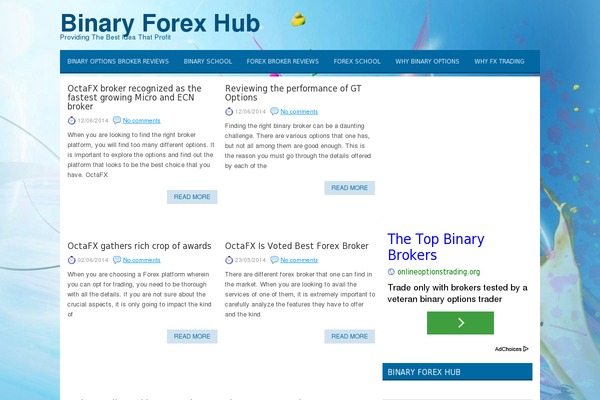The image size is (600, 400).
Task: Open No comments link of Voted Best Forex post
Action: tap(299, 260)
